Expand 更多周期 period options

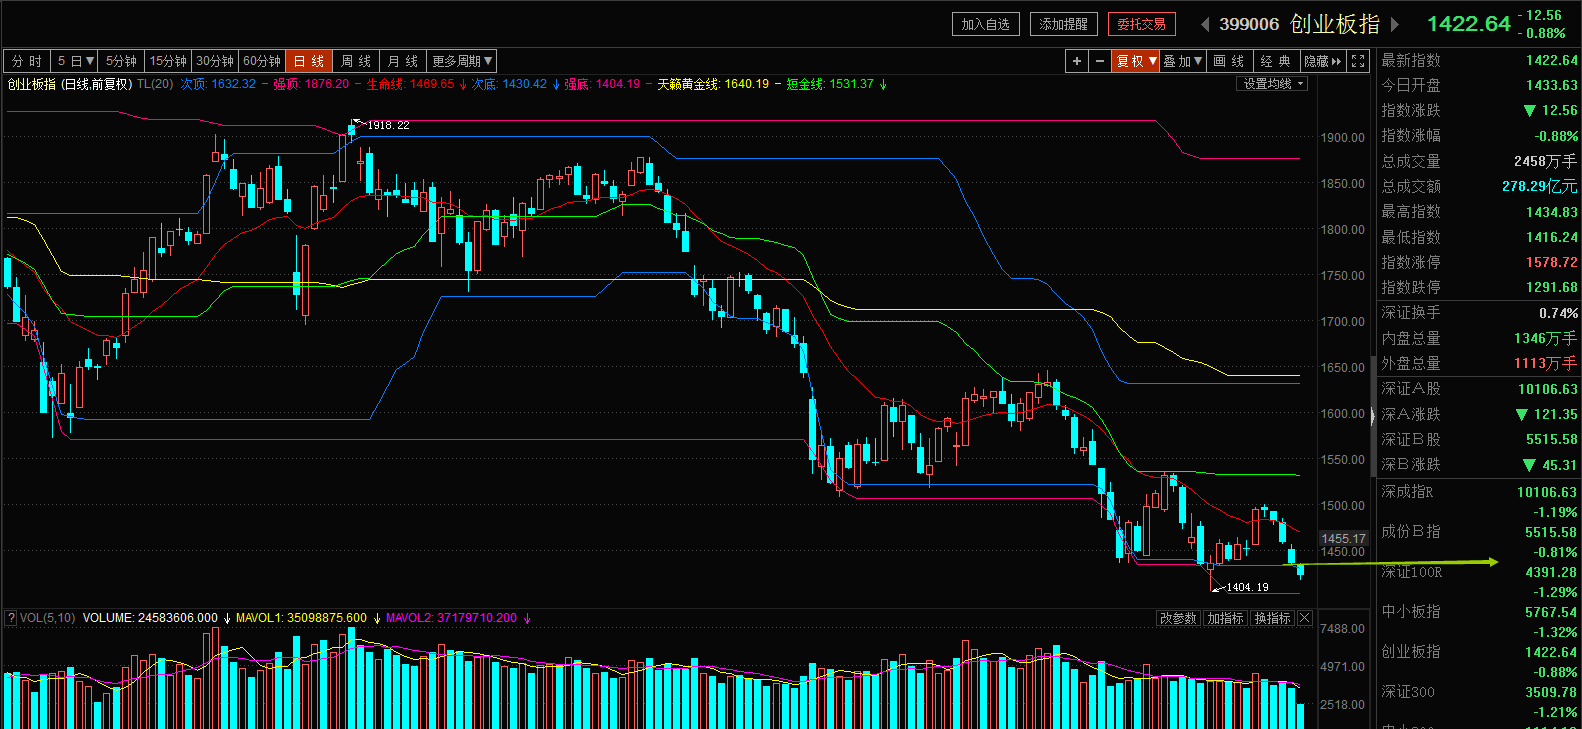462,61
